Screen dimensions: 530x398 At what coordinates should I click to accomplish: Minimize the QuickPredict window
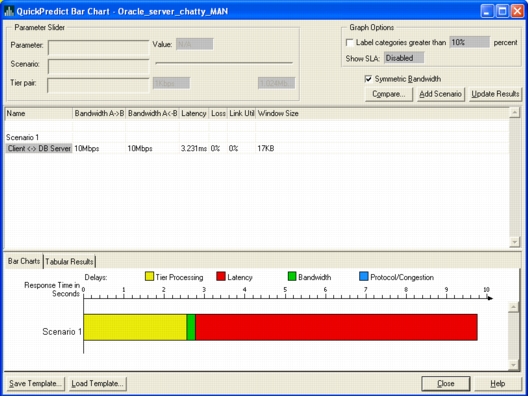pyautogui.click(x=486, y=11)
